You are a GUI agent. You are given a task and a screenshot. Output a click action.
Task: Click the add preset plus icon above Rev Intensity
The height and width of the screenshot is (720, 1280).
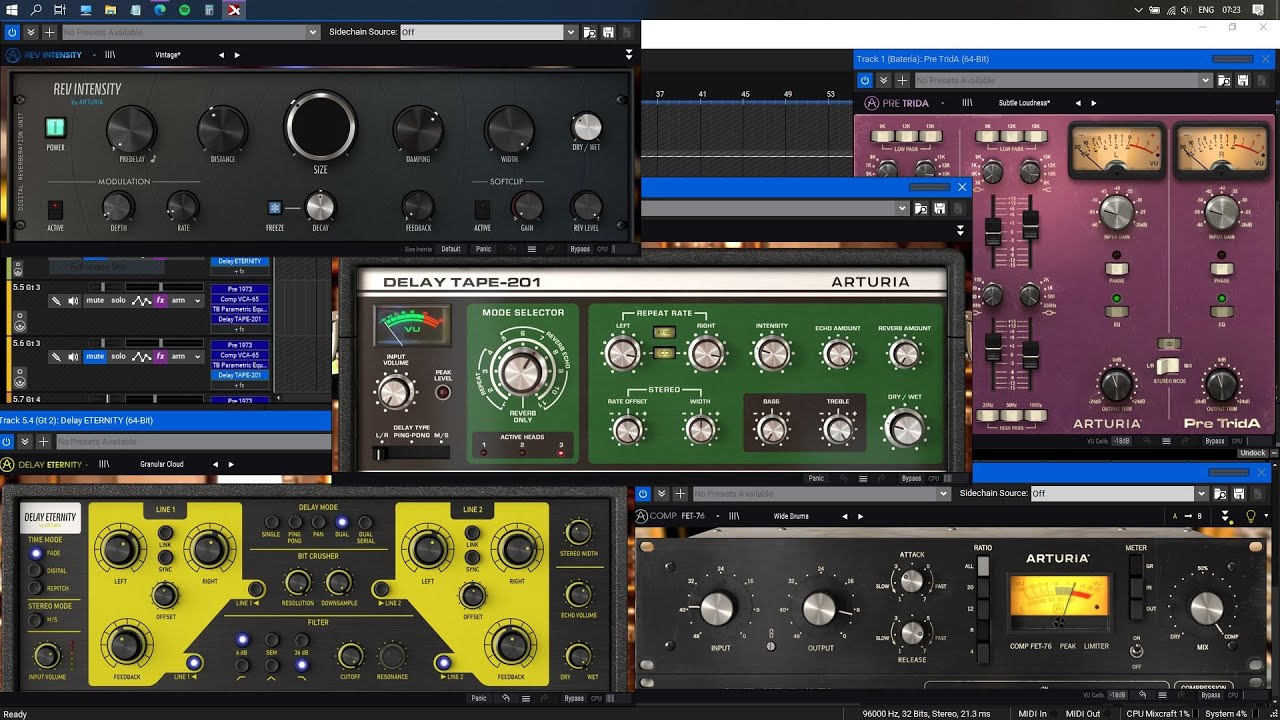click(x=48, y=33)
